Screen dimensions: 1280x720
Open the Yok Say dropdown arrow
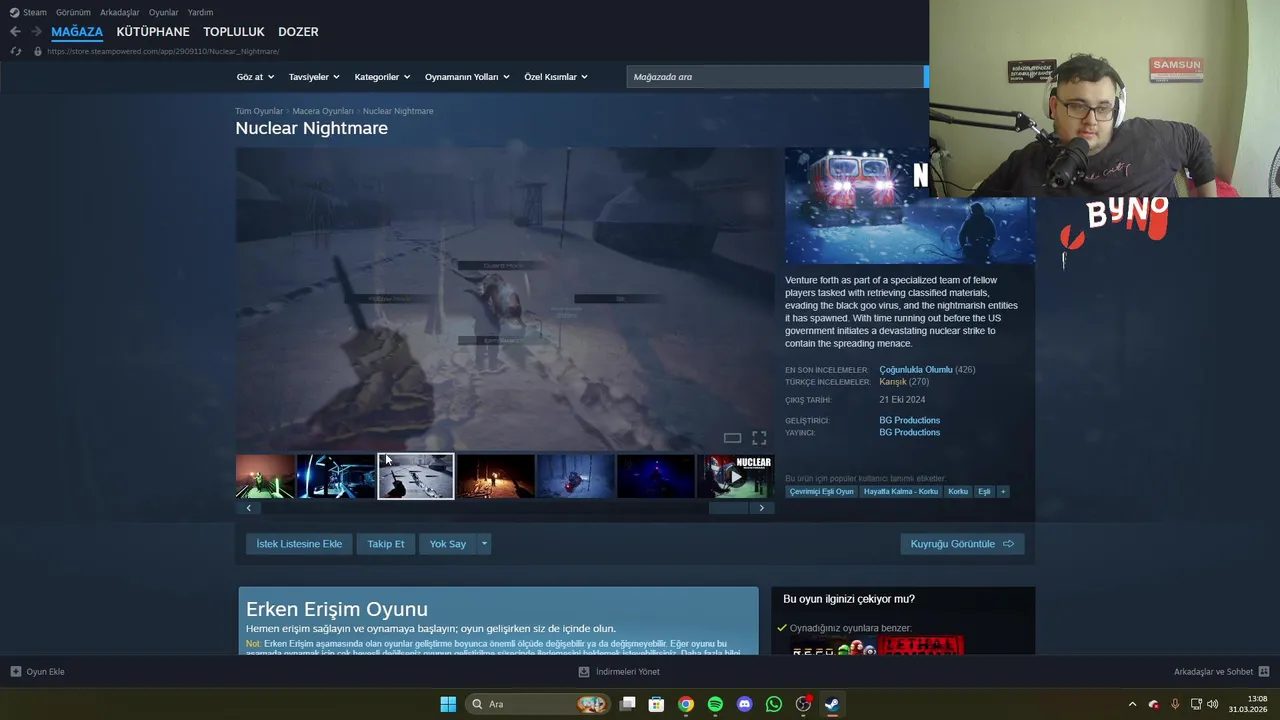[x=484, y=544]
